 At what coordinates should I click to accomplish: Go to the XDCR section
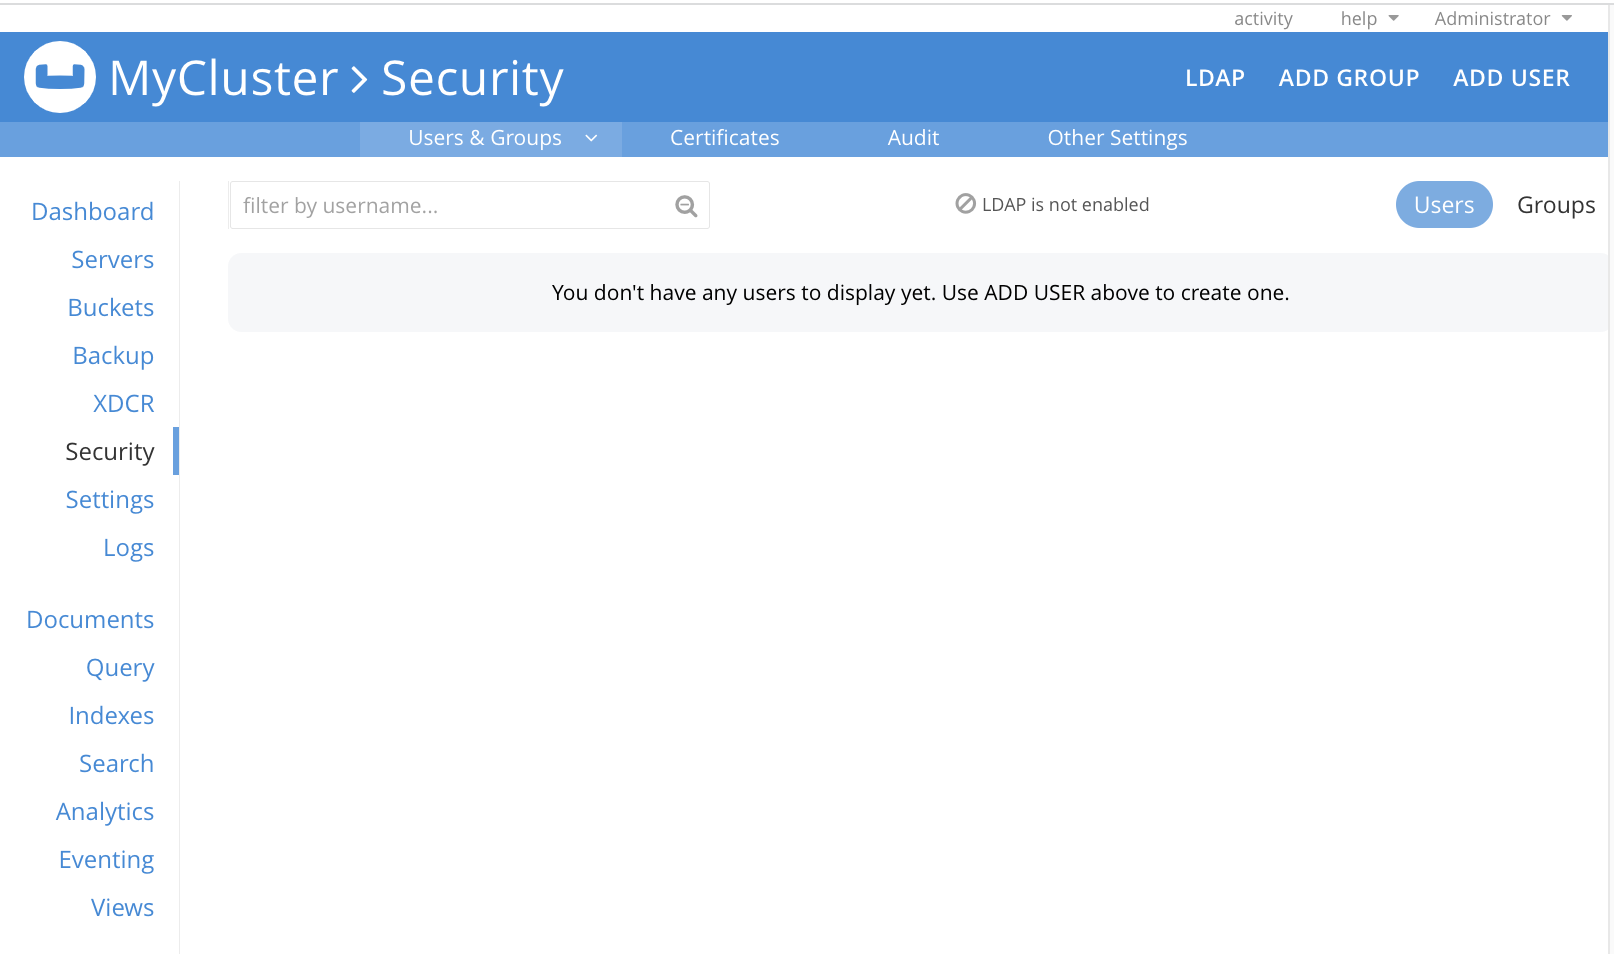point(123,403)
